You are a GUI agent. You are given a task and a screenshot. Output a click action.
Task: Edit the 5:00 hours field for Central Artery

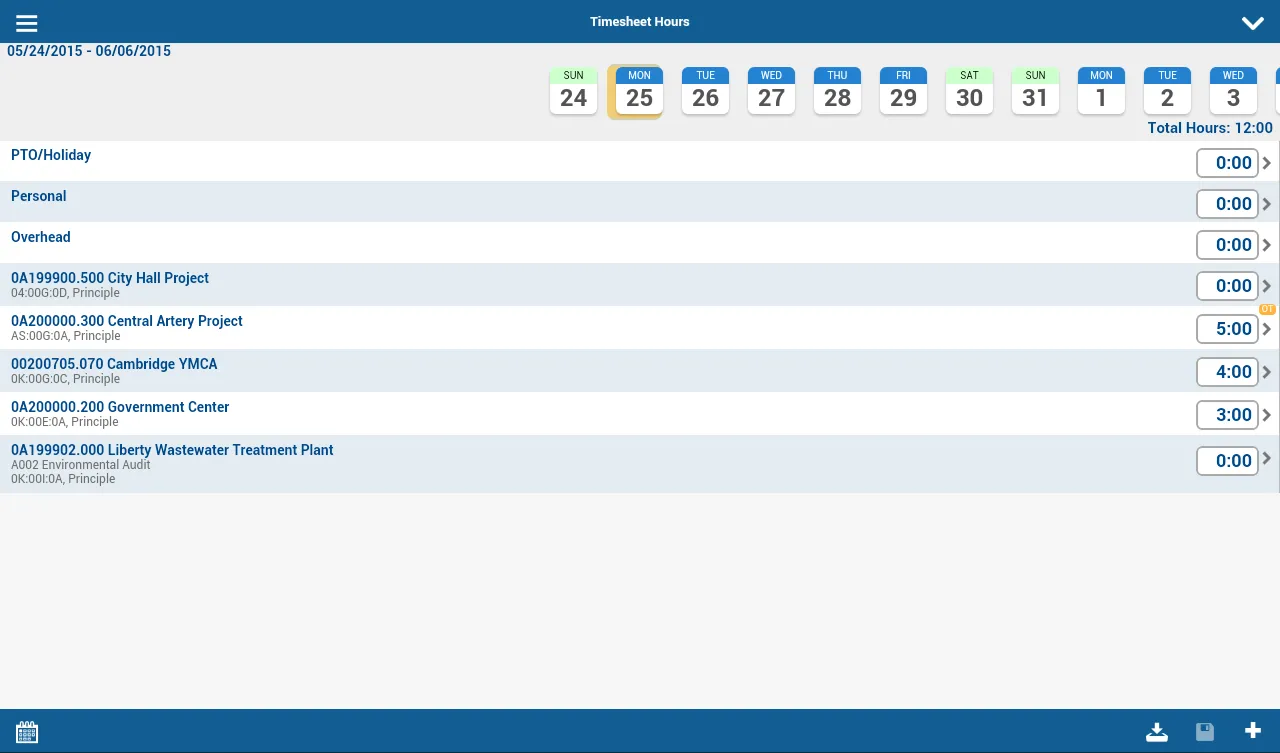pos(1227,329)
